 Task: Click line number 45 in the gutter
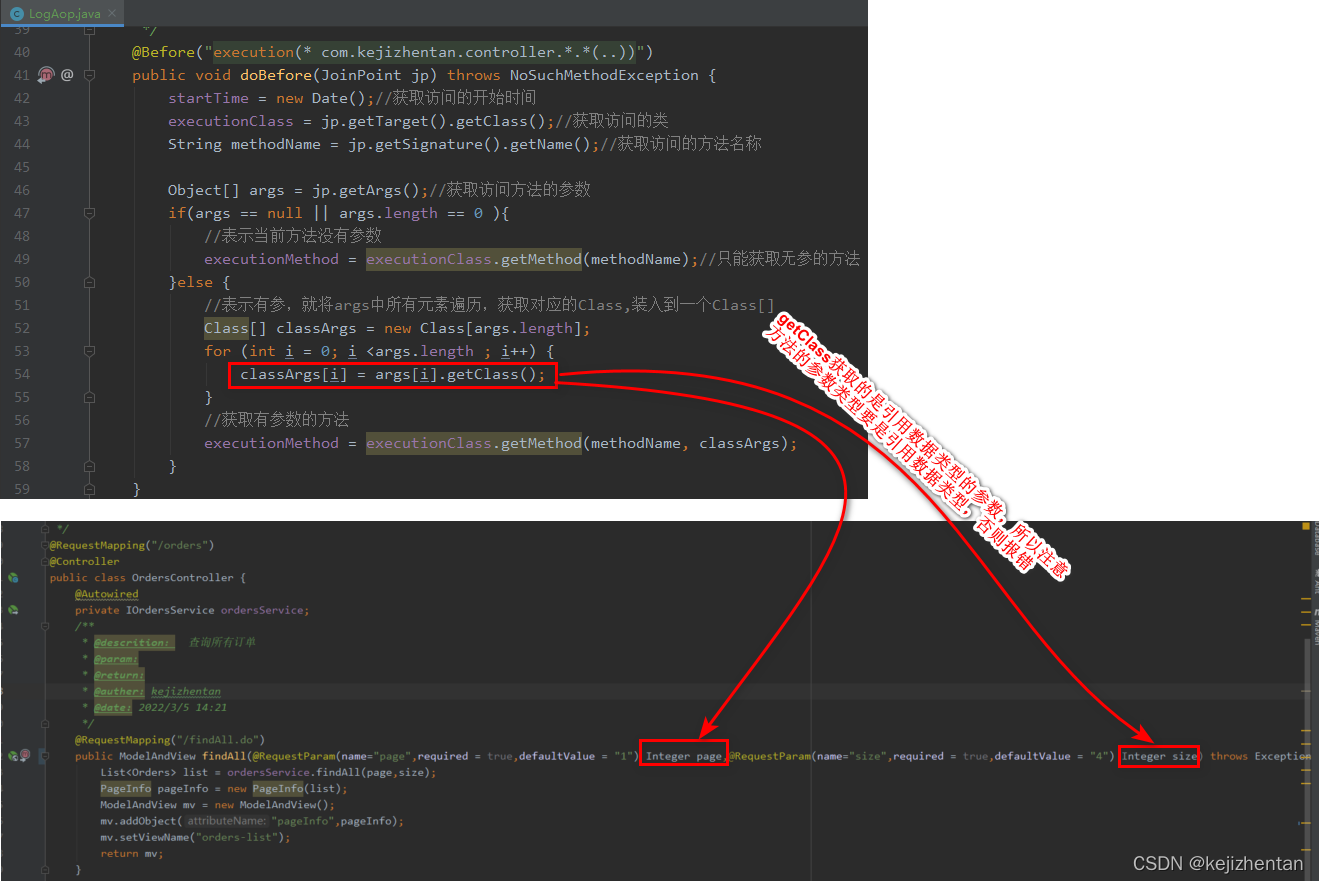tap(21, 167)
